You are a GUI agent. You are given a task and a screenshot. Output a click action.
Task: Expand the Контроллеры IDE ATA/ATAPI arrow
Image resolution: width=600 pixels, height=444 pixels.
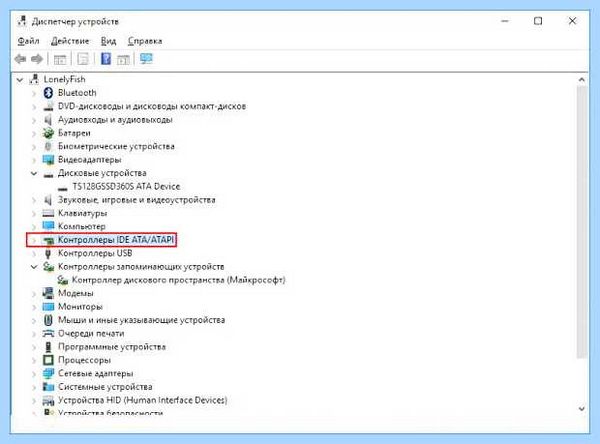pyautogui.click(x=34, y=240)
